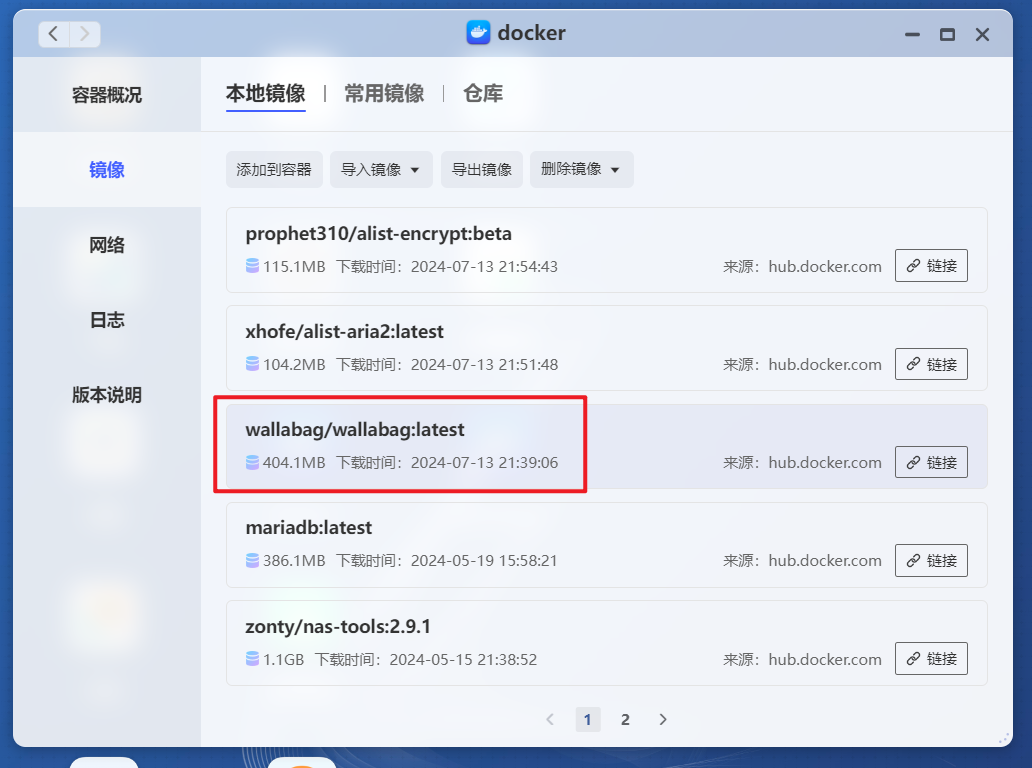Click the 添加到容器 button
Image resolution: width=1032 pixels, height=768 pixels.
click(274, 169)
